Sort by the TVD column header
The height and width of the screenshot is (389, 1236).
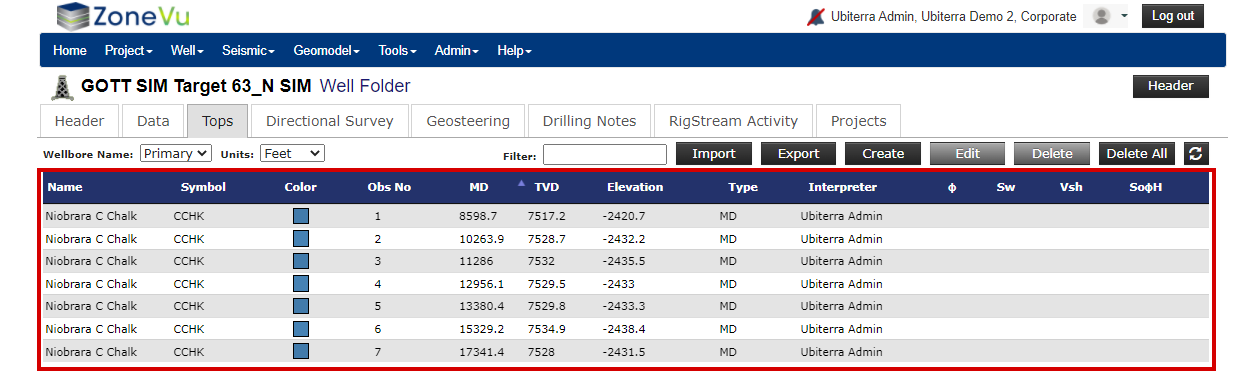pos(547,187)
